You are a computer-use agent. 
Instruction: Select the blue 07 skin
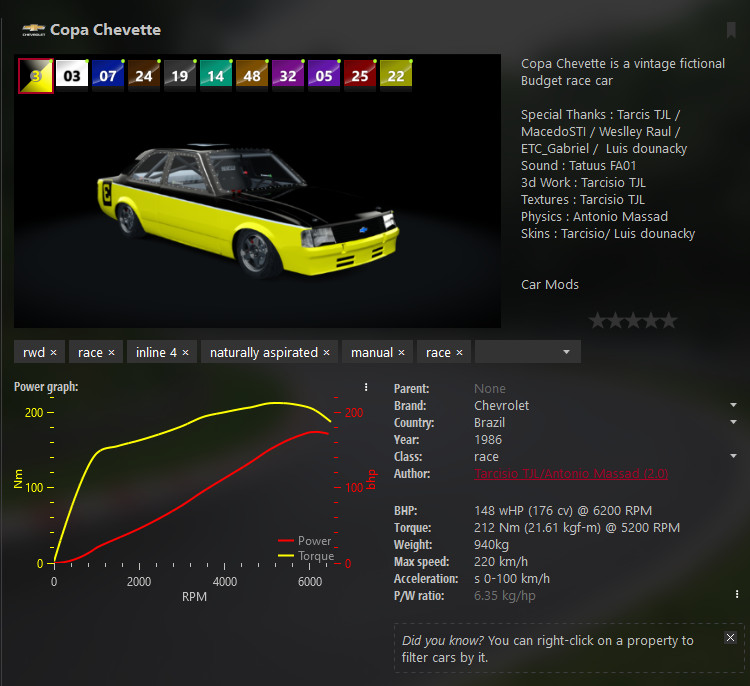(108, 75)
